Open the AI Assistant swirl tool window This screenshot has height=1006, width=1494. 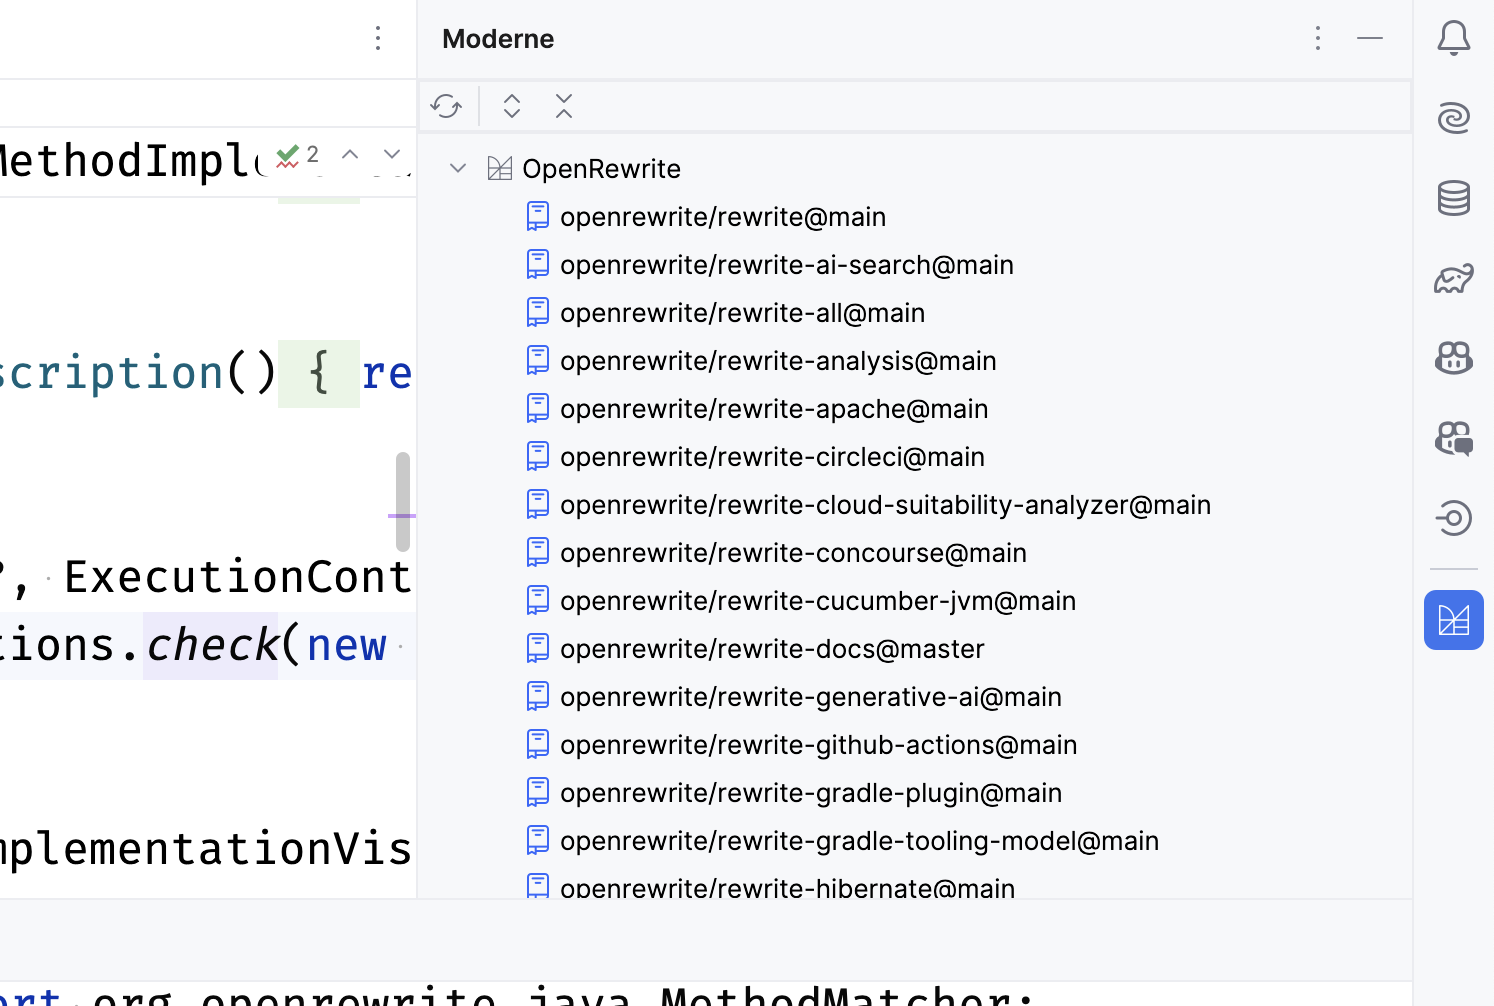coord(1454,118)
